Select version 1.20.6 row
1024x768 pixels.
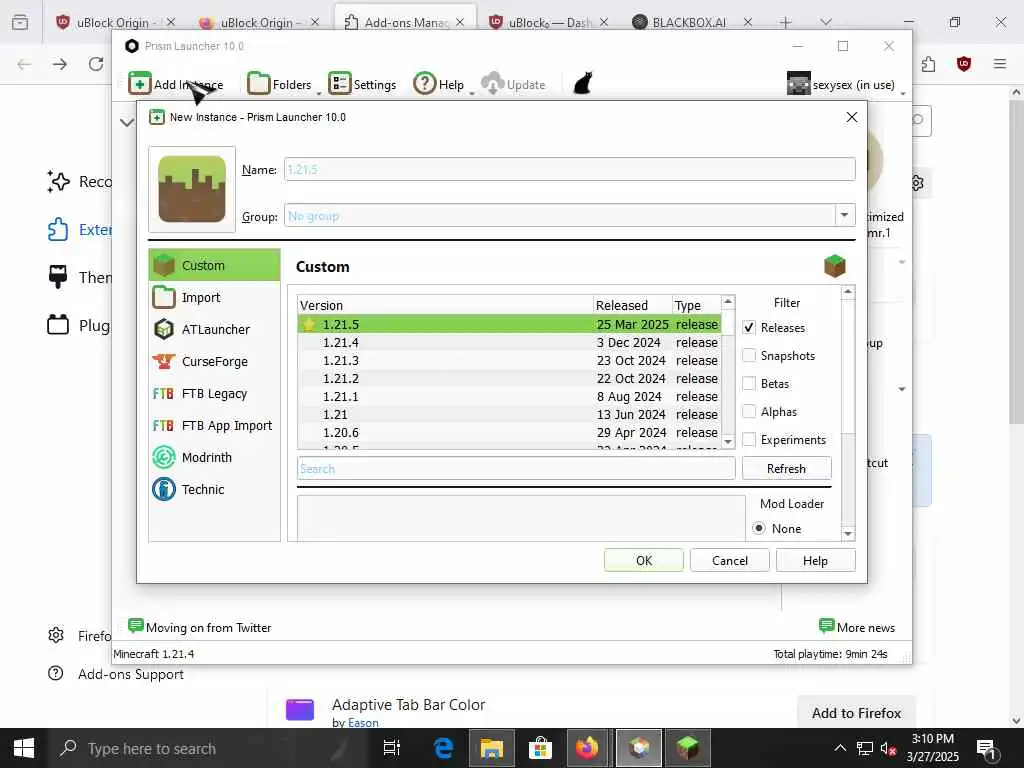[509, 432]
